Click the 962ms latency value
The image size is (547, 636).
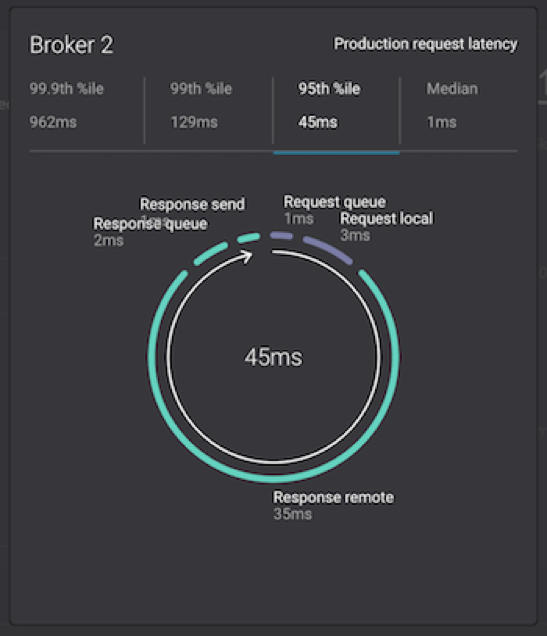[x=53, y=122]
